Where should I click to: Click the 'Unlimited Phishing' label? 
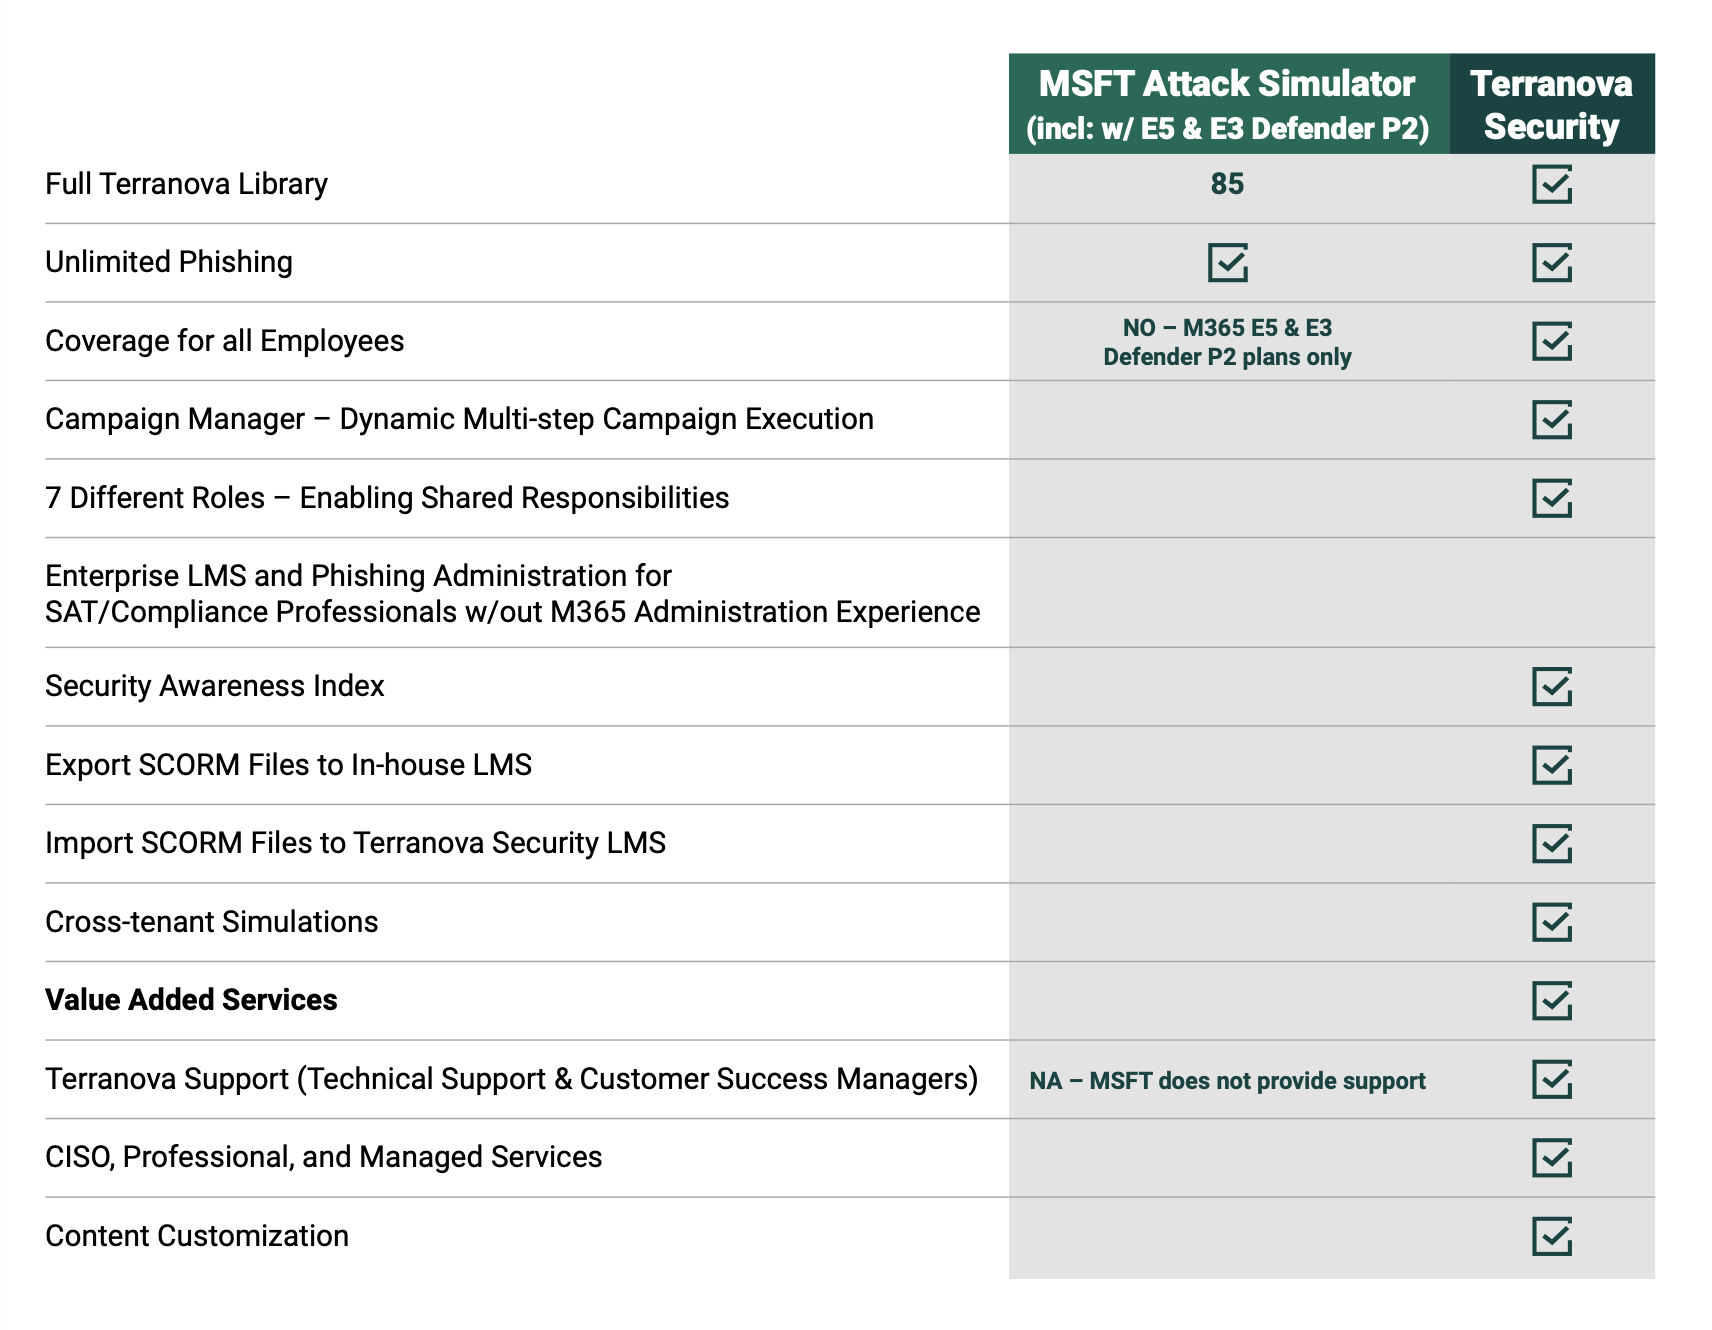pyautogui.click(x=169, y=262)
